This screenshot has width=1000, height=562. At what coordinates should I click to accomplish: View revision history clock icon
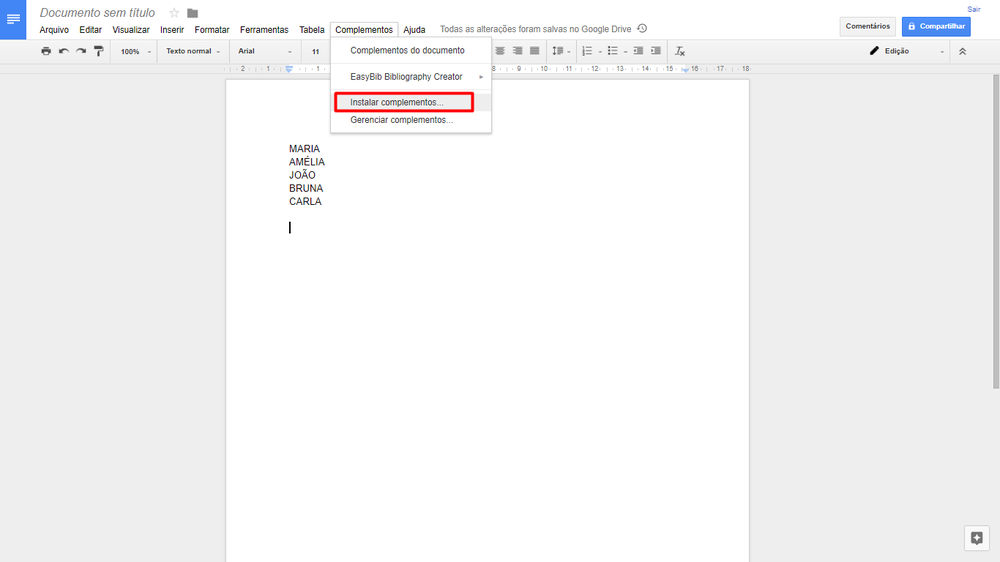(x=642, y=29)
